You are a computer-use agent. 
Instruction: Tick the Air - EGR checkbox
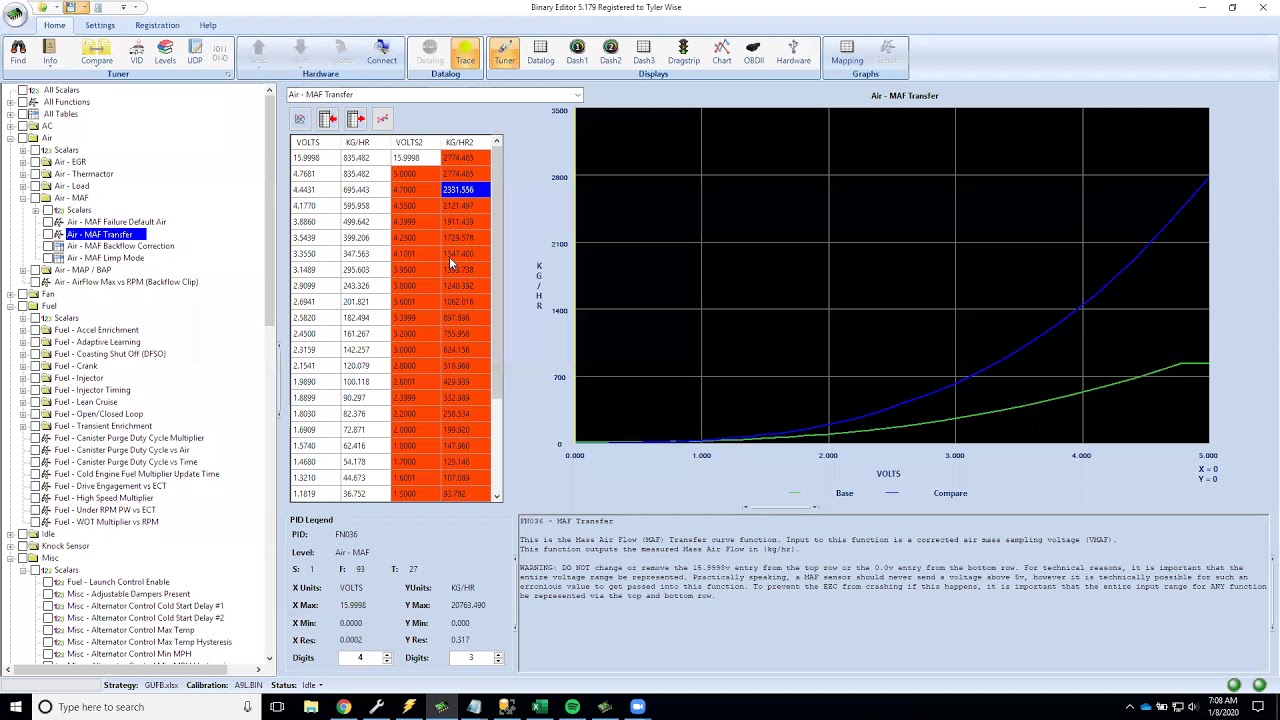click(x=34, y=162)
